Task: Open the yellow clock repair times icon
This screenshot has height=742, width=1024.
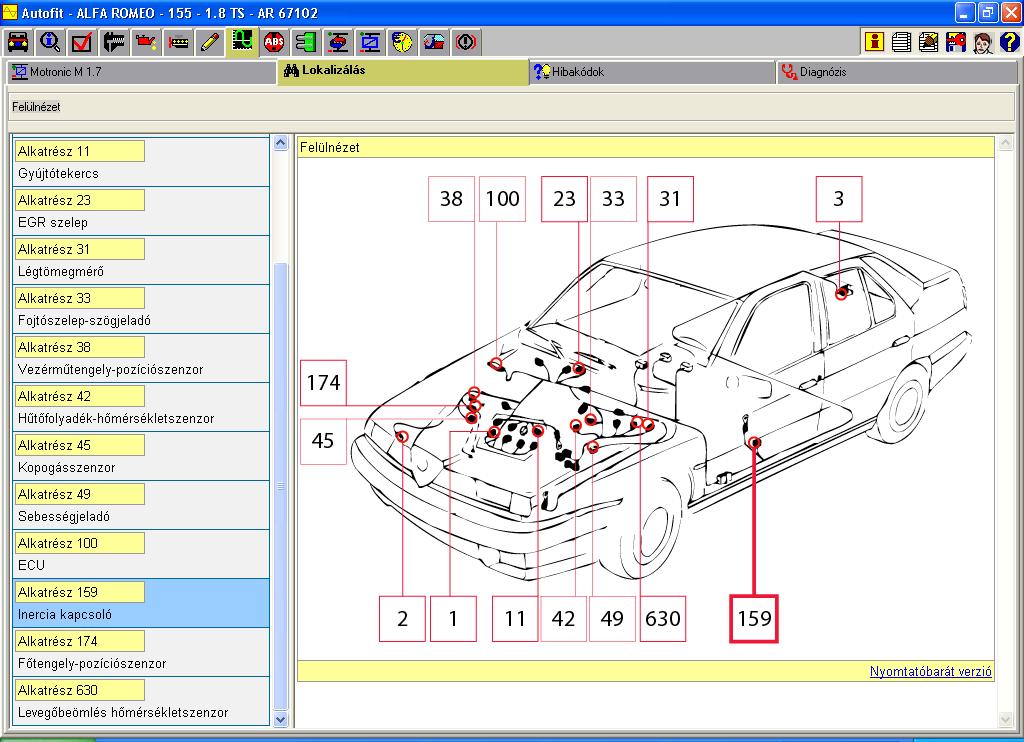Action: point(402,42)
